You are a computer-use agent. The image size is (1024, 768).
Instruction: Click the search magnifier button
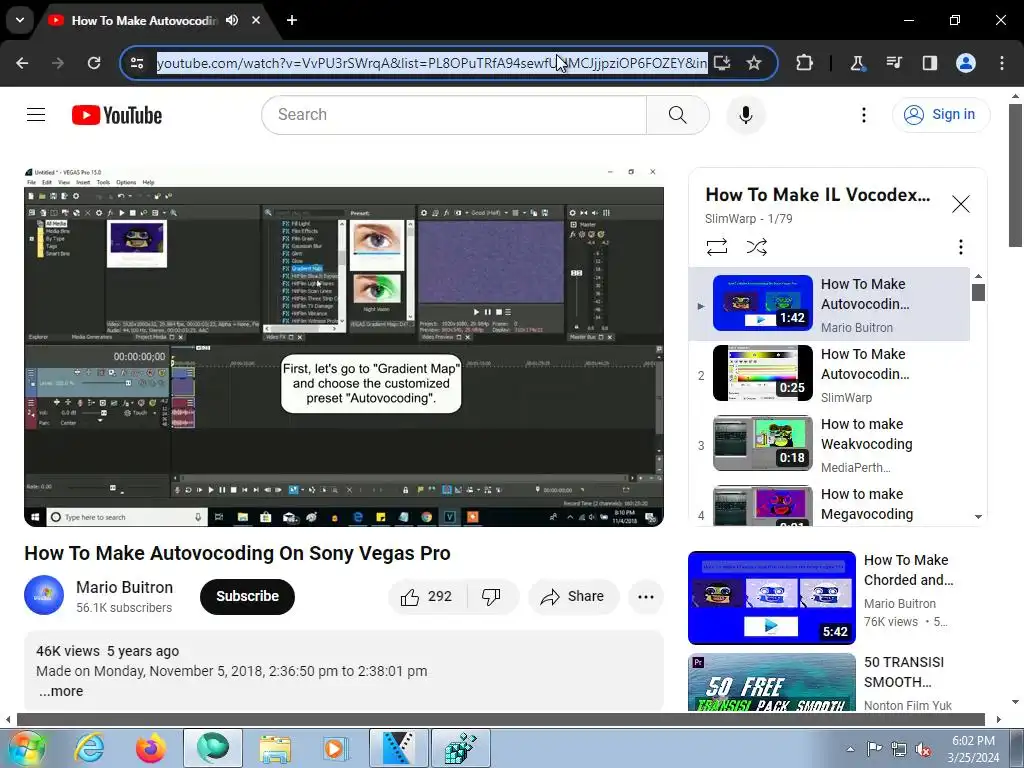(677, 115)
